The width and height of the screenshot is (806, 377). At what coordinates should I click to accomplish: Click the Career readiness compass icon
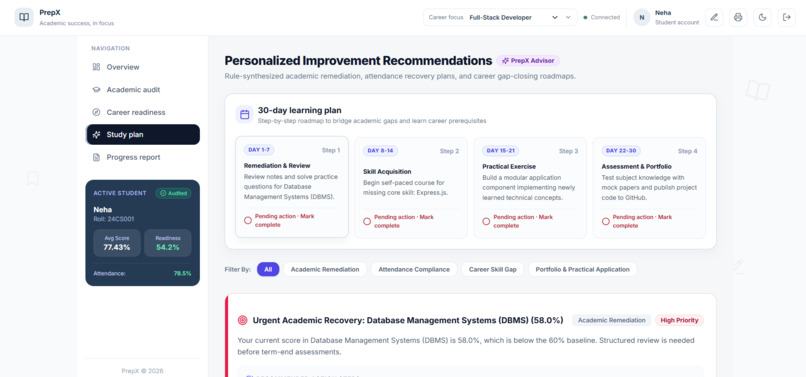96,112
